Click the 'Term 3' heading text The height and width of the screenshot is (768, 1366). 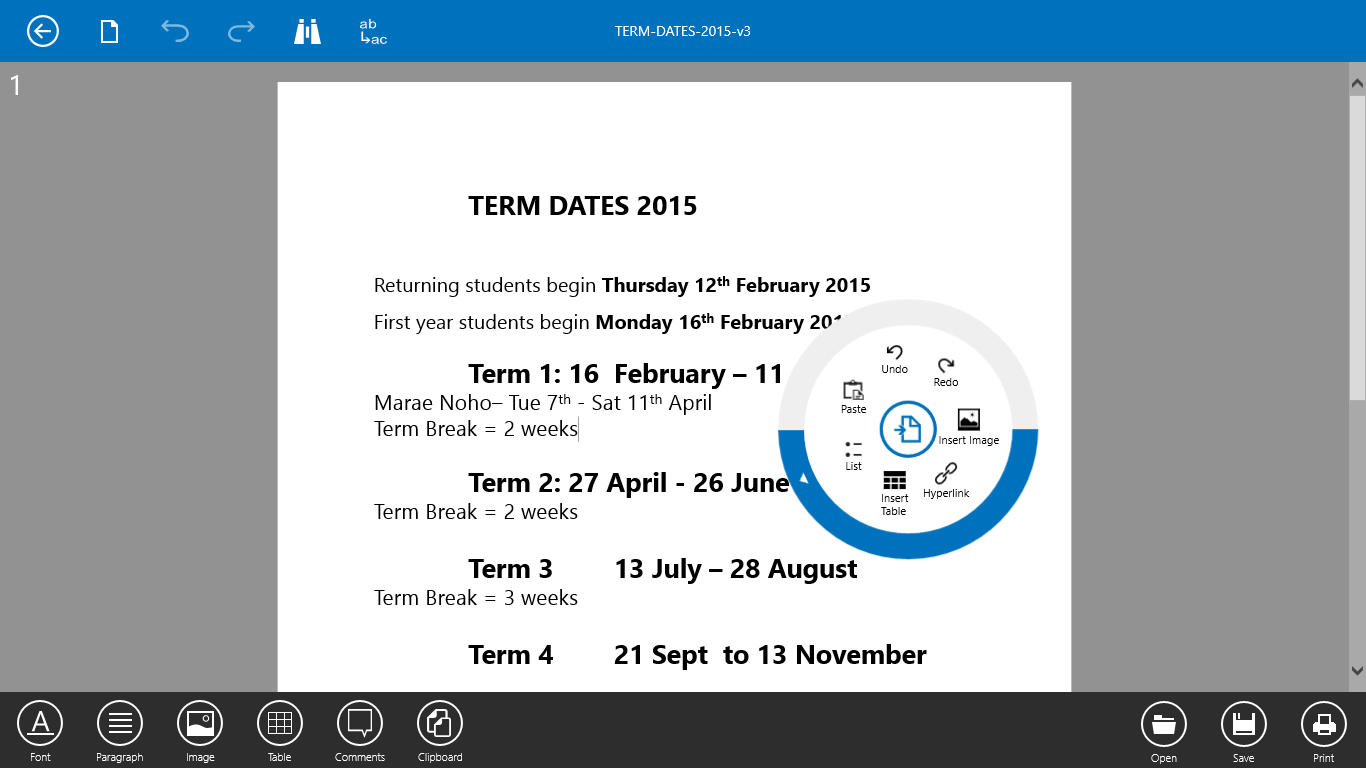tap(510, 569)
